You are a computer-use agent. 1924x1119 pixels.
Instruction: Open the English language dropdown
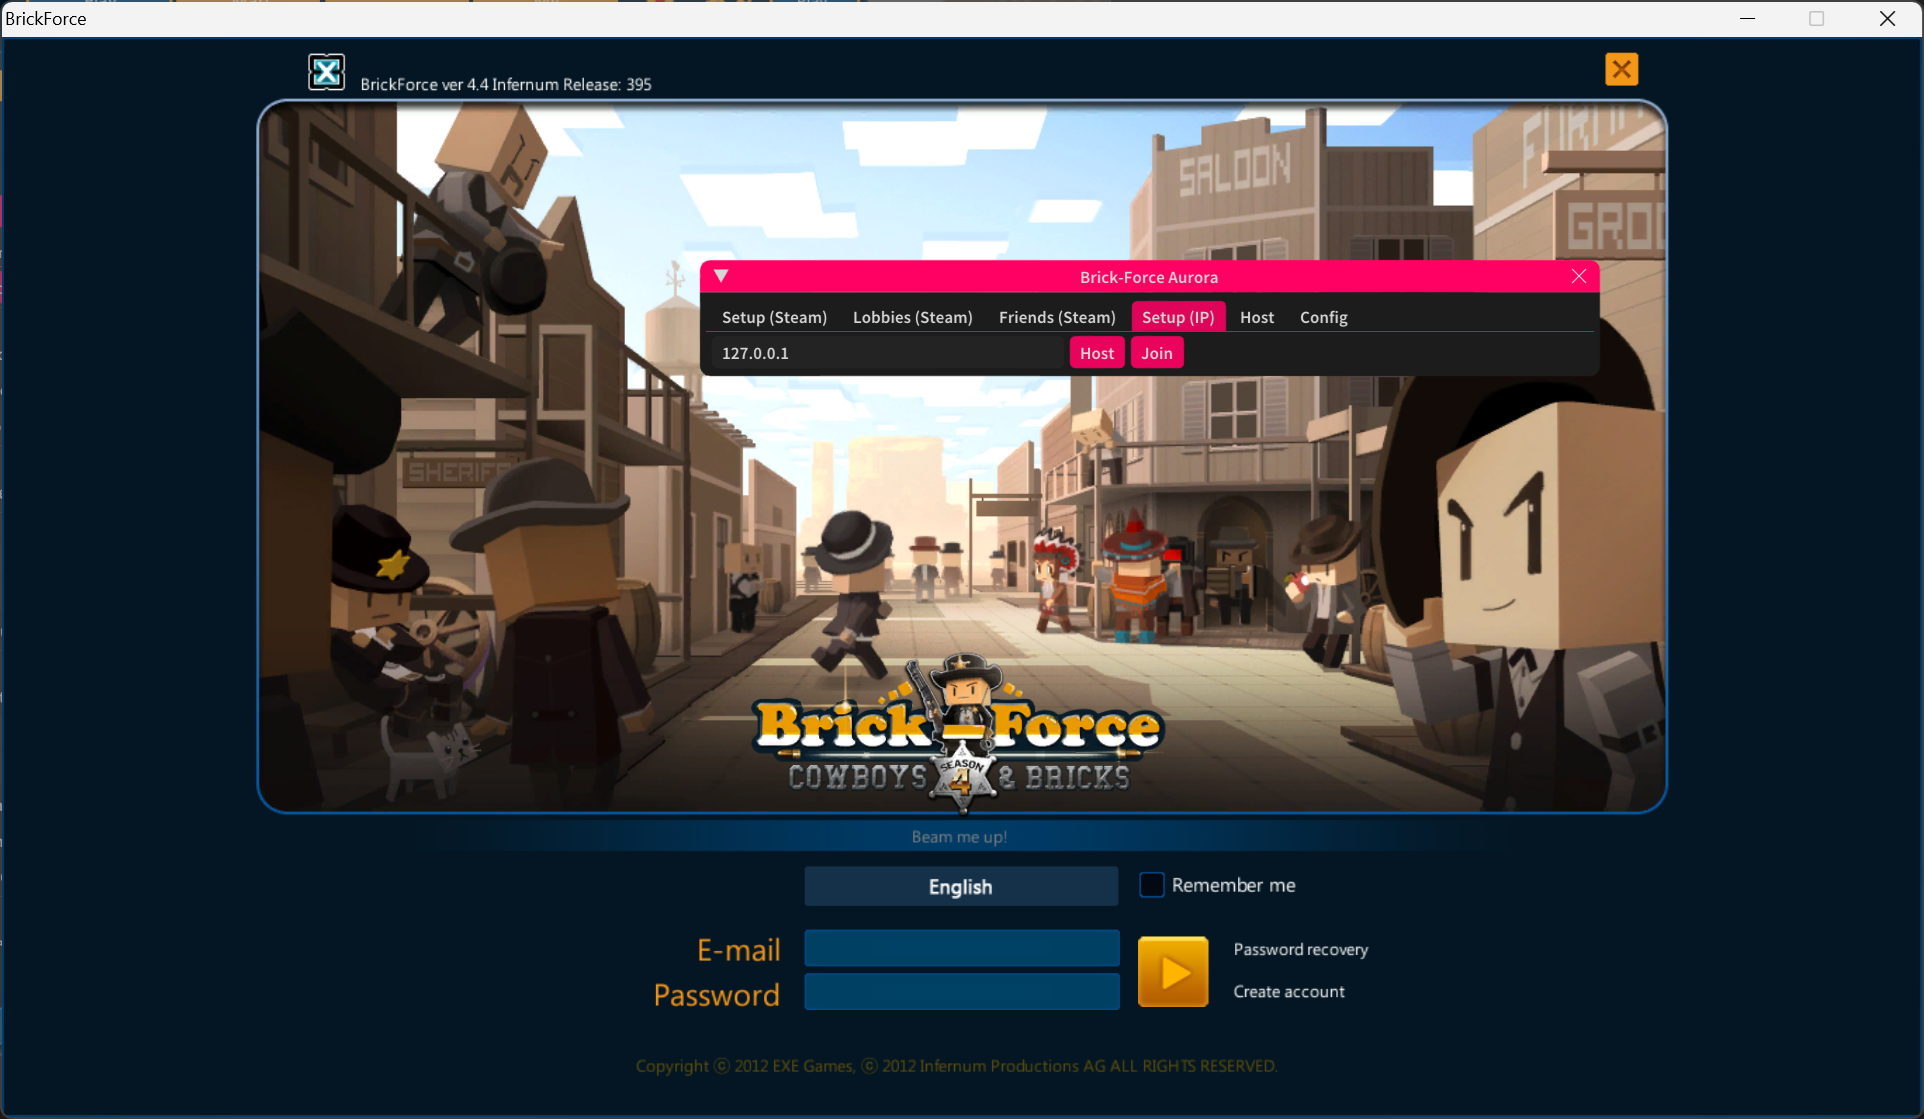[960, 886]
